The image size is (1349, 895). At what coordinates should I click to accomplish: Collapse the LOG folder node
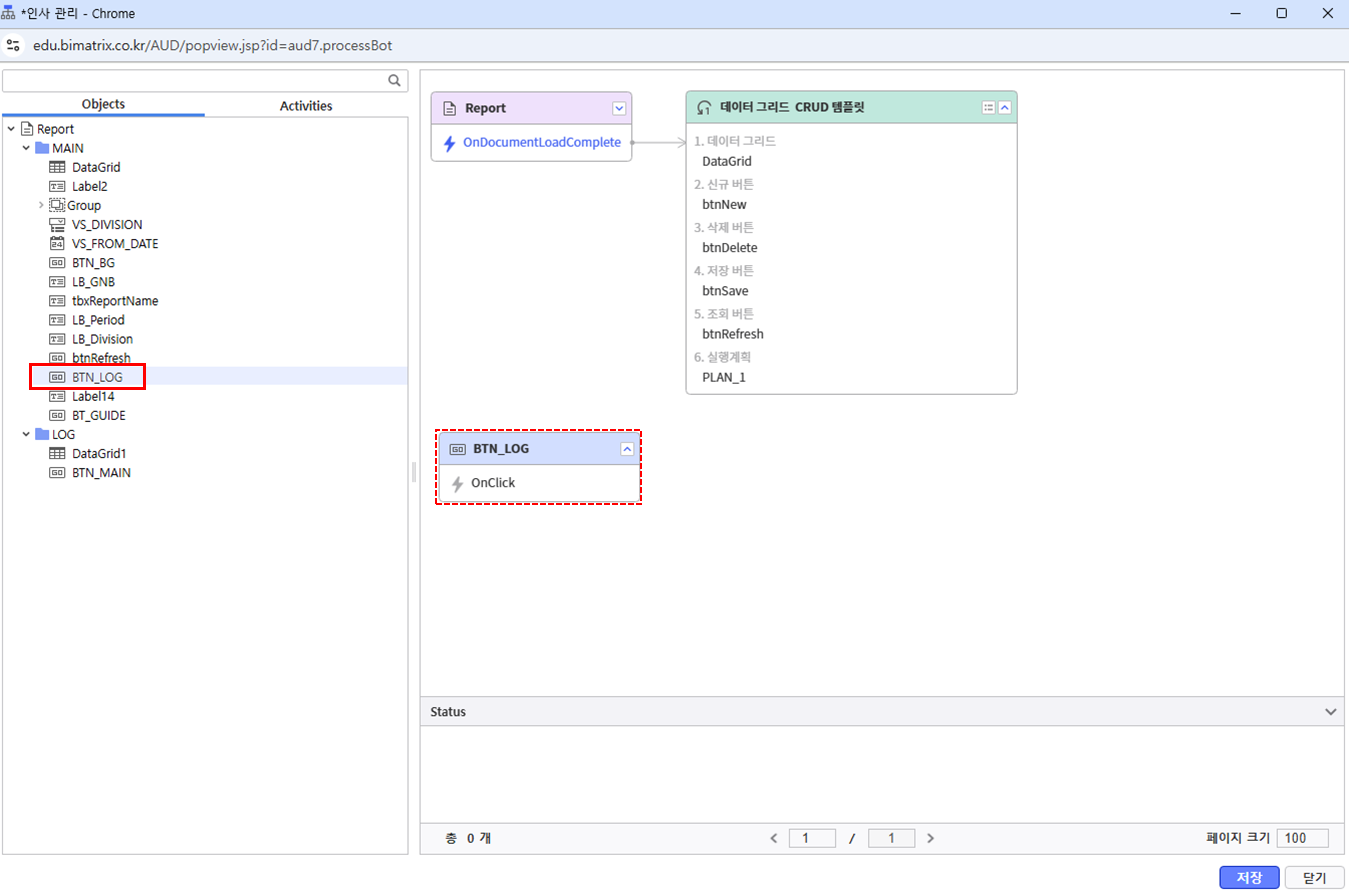click(26, 435)
